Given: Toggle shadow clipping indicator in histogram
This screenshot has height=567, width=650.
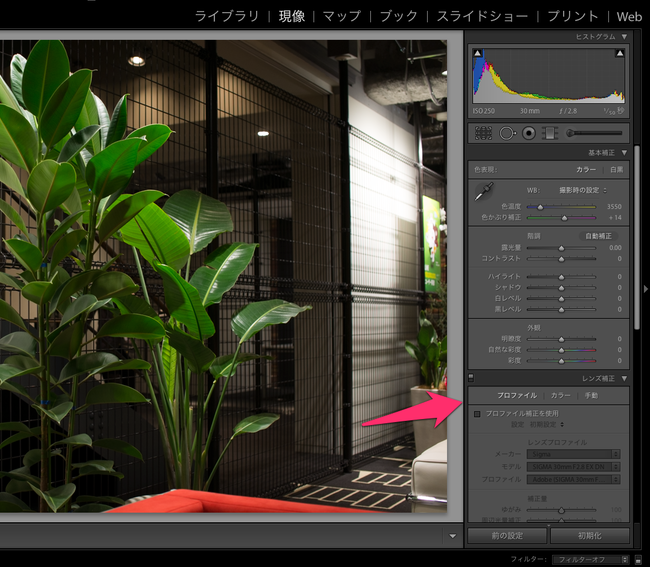Looking at the screenshot, I should click(x=478, y=53).
